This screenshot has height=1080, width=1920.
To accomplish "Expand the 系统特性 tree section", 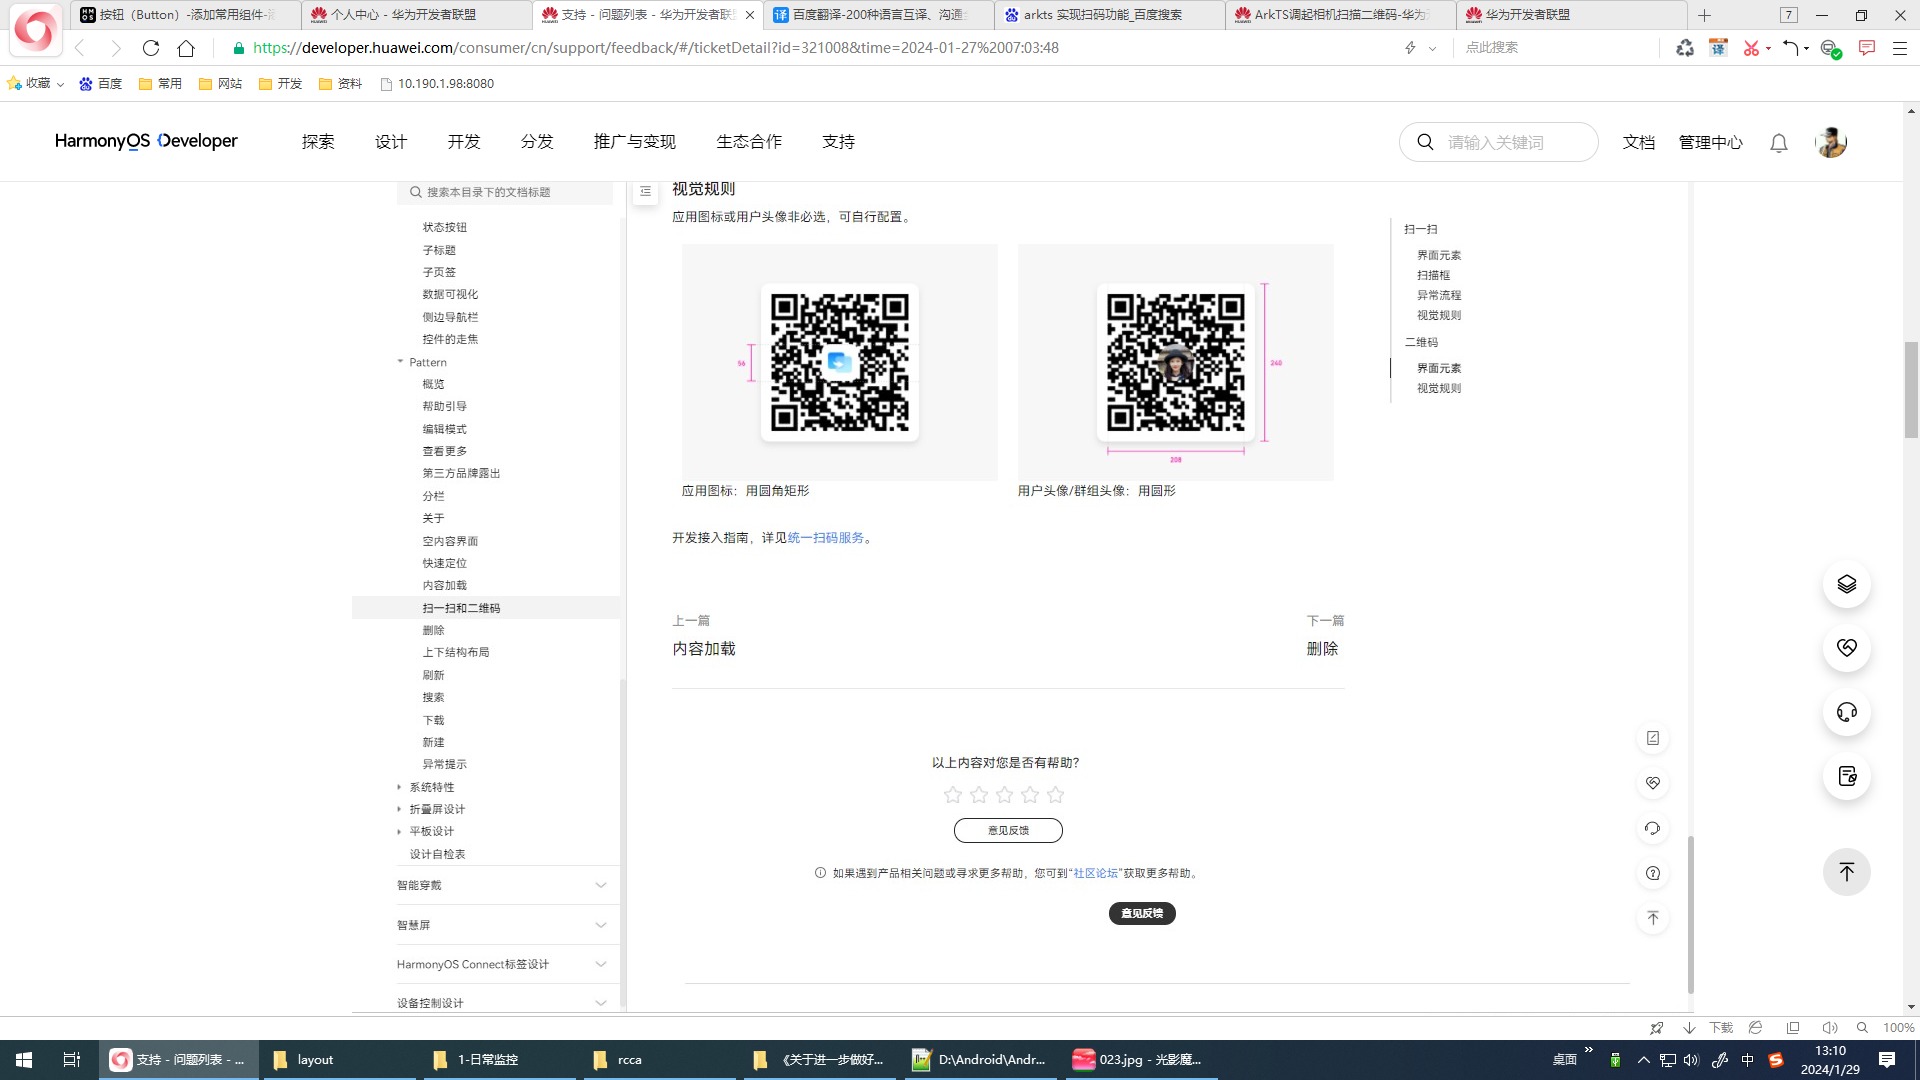I will [400, 787].
